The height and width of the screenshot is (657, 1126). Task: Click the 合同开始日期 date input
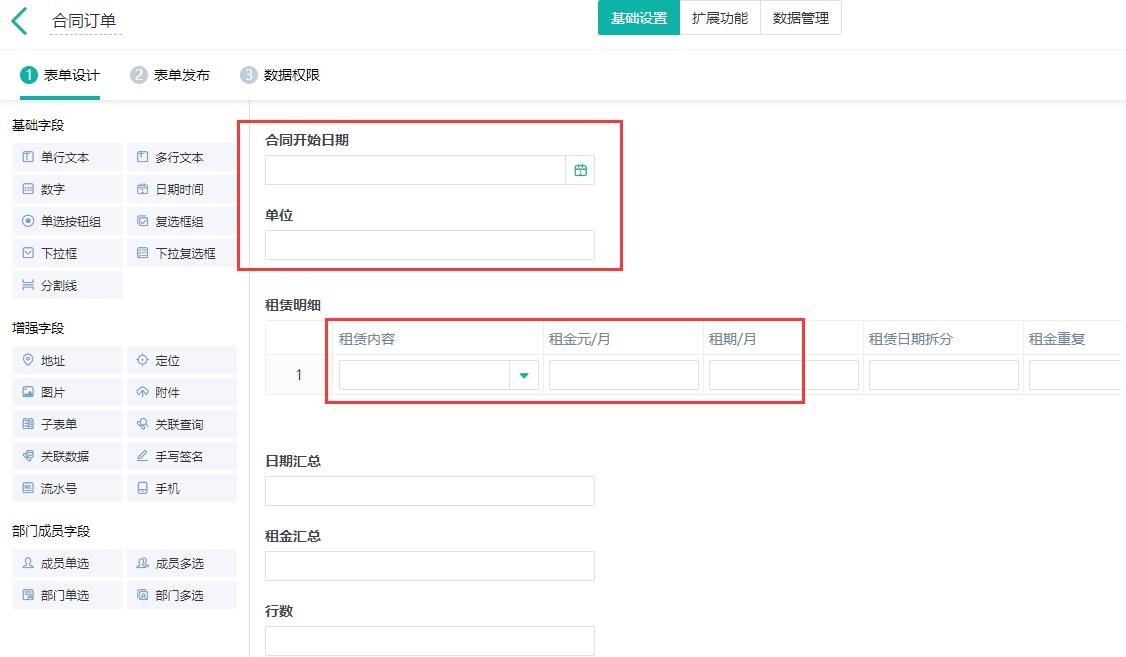tap(416, 170)
